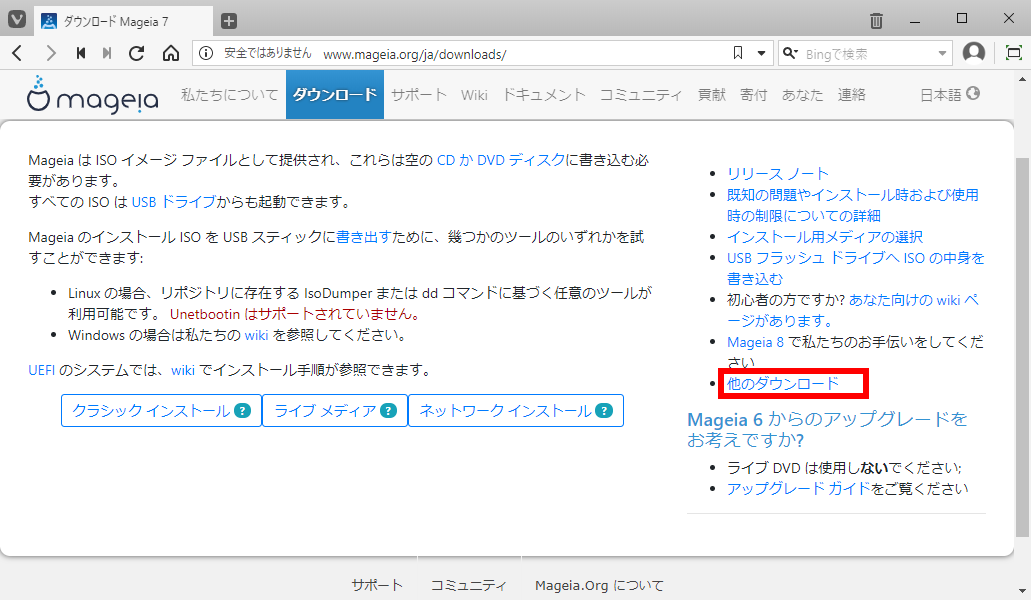1031x600 pixels.
Task: Open the アップグレード ガイド link
Action: point(798,488)
